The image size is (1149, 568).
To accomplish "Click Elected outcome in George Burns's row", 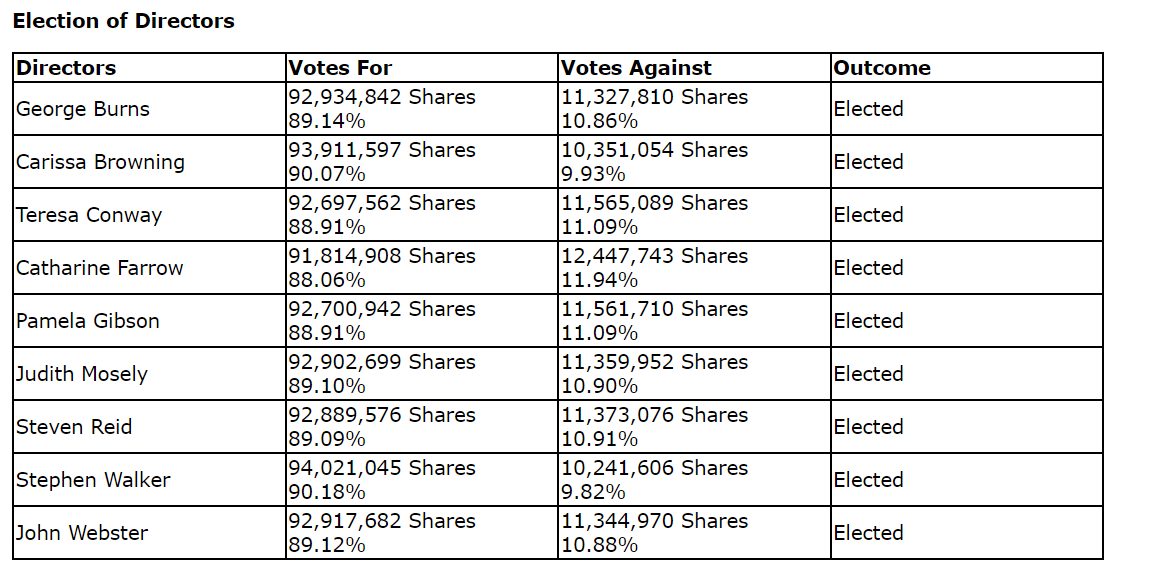I will point(868,109).
